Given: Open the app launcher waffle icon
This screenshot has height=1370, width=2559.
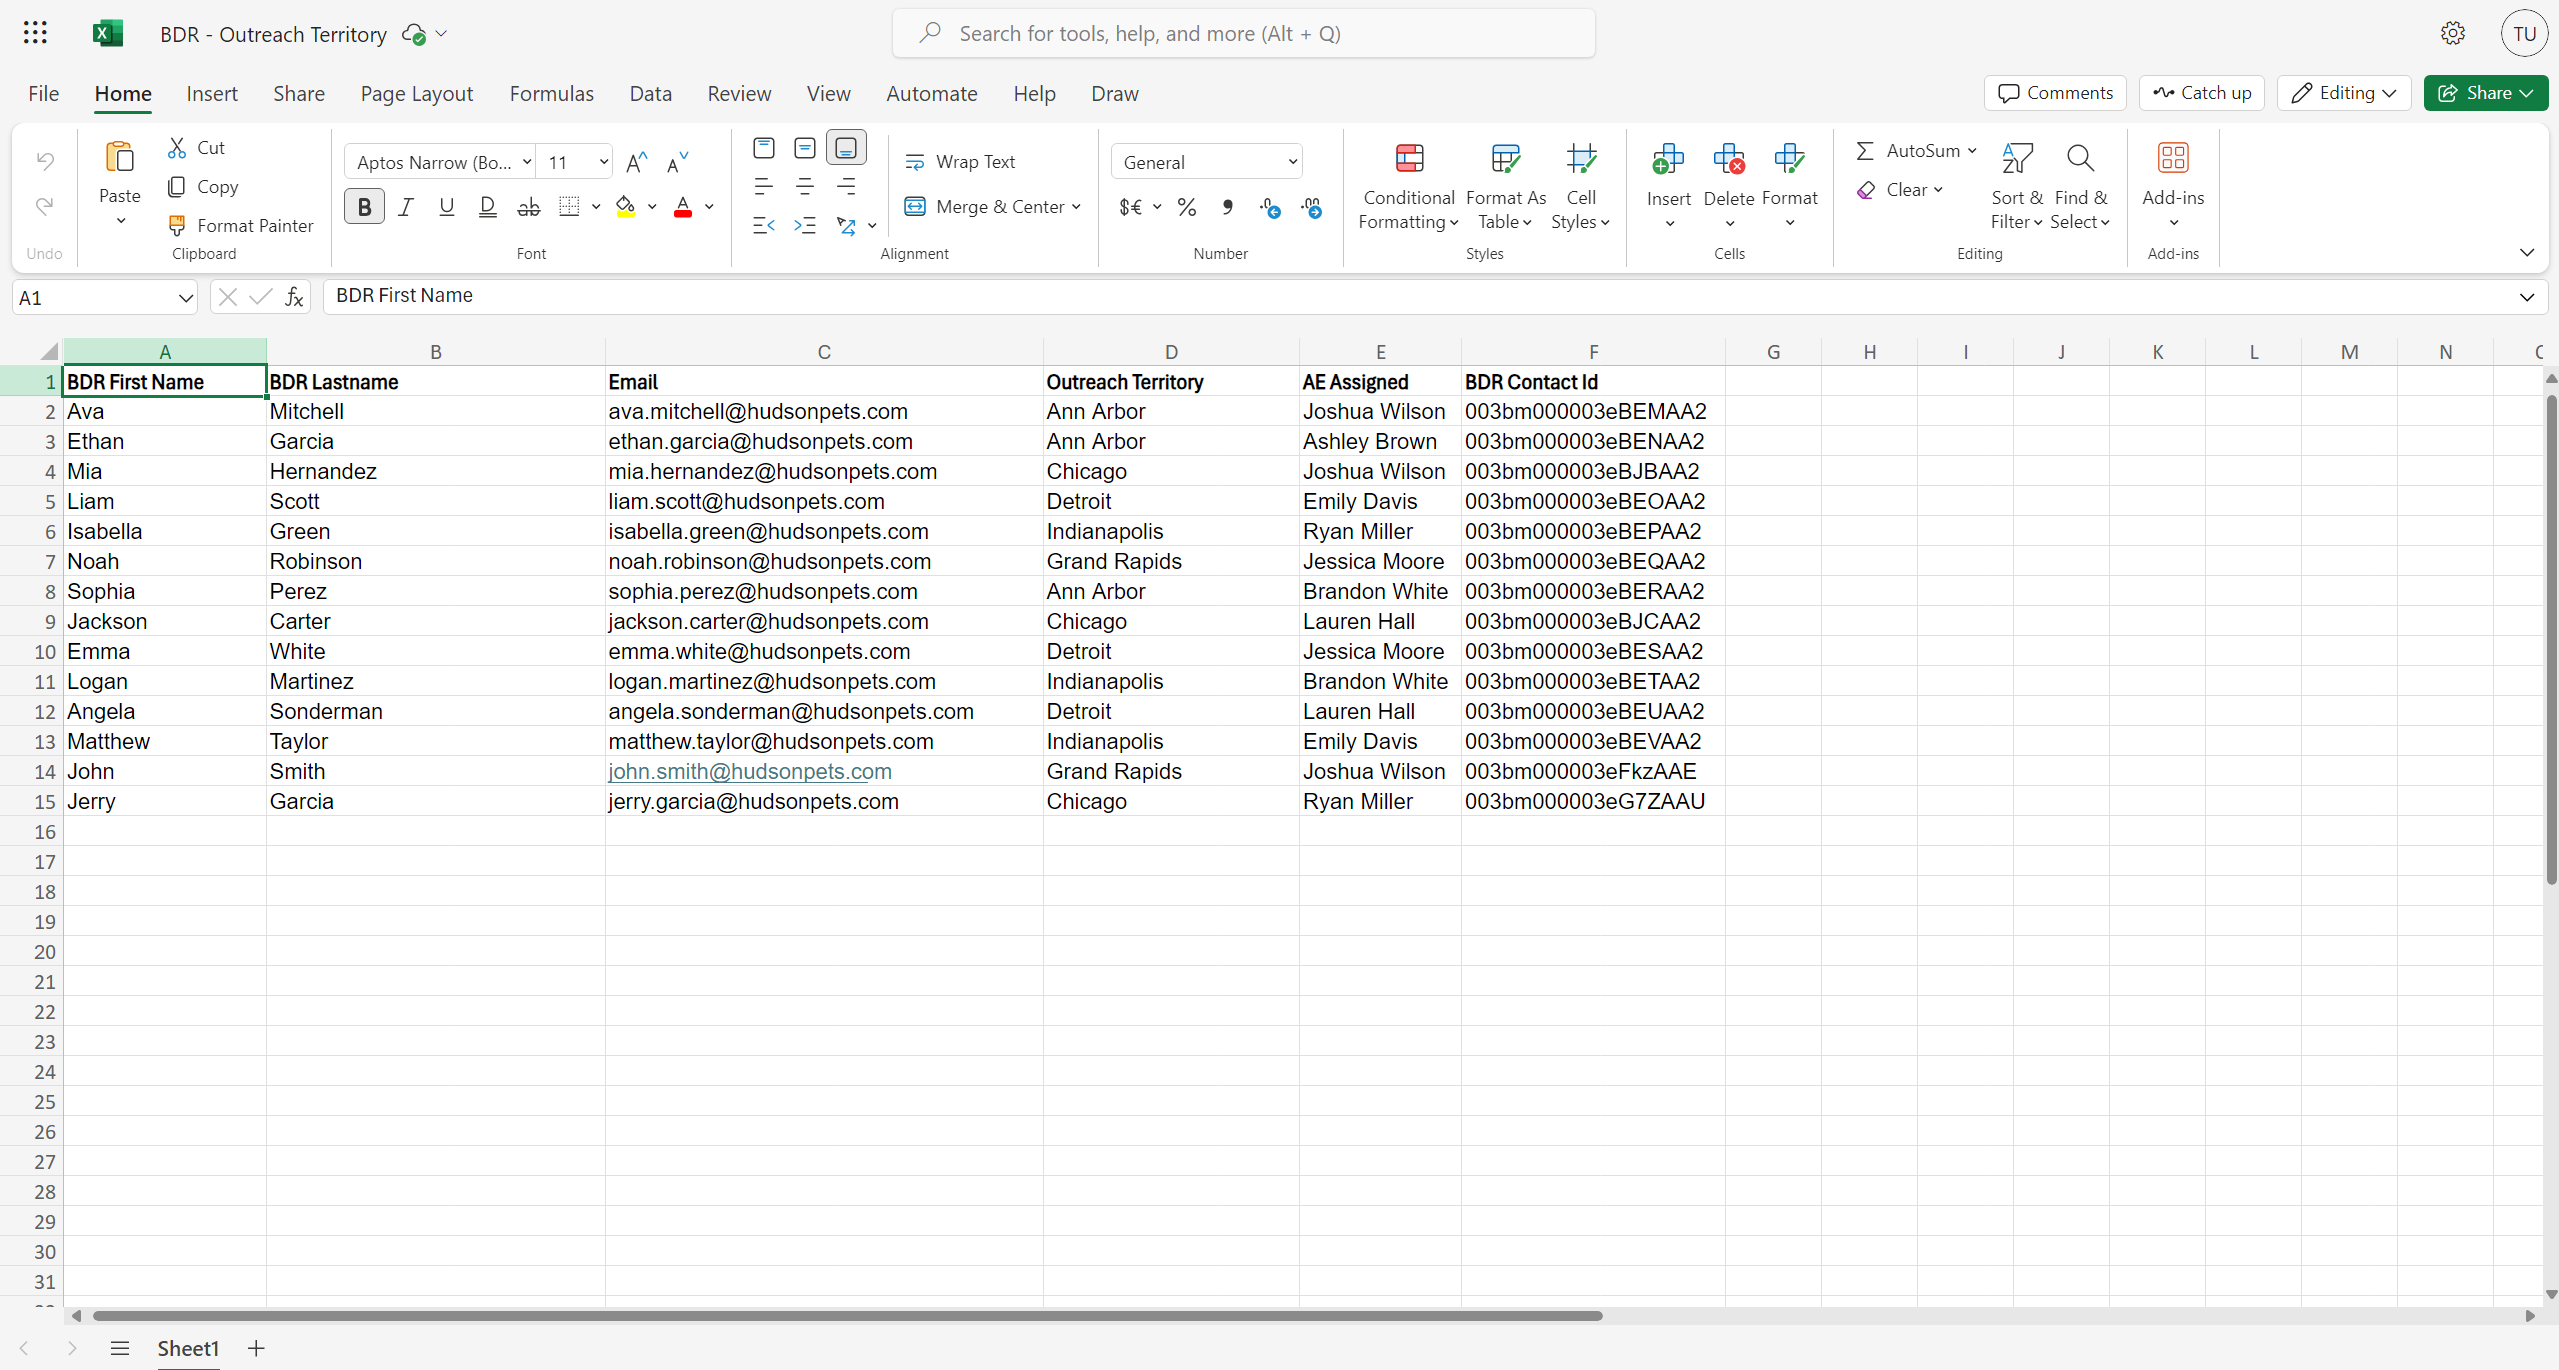Looking at the screenshot, I should point(35,33).
